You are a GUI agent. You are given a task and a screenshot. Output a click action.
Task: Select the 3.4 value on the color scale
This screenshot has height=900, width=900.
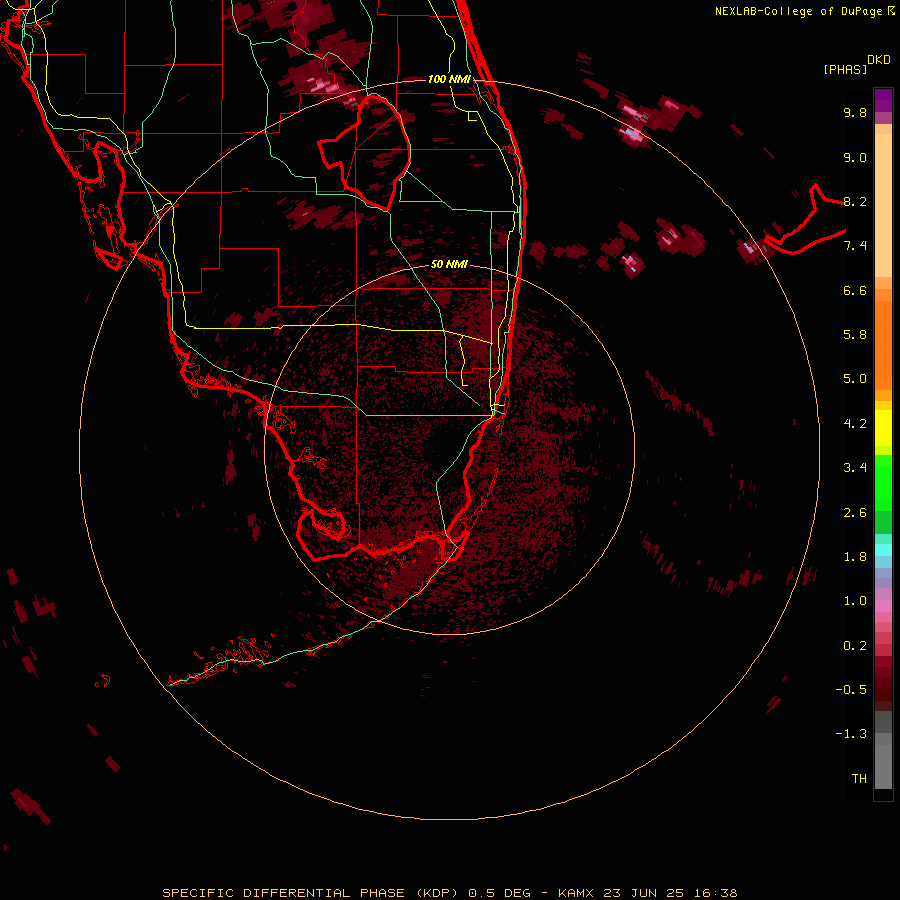[855, 468]
